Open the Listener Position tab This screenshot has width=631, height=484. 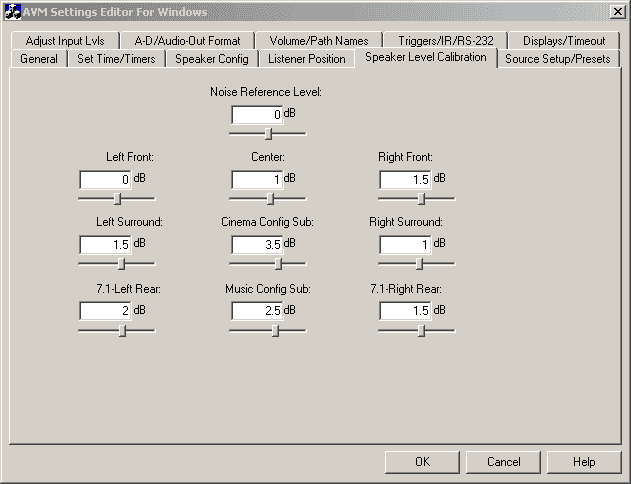click(x=307, y=59)
